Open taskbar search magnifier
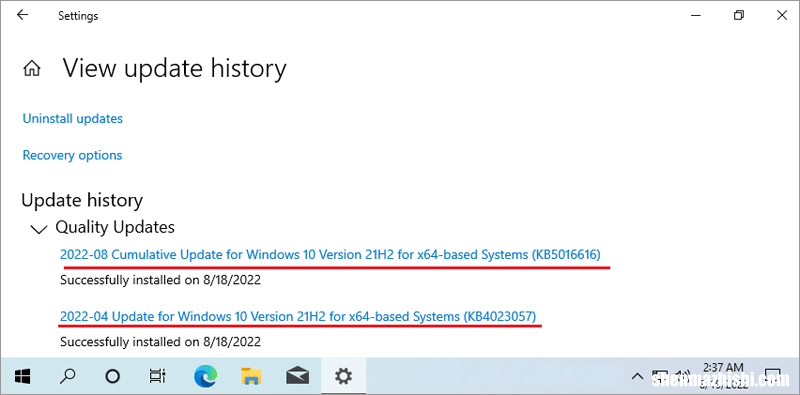 (x=67, y=377)
